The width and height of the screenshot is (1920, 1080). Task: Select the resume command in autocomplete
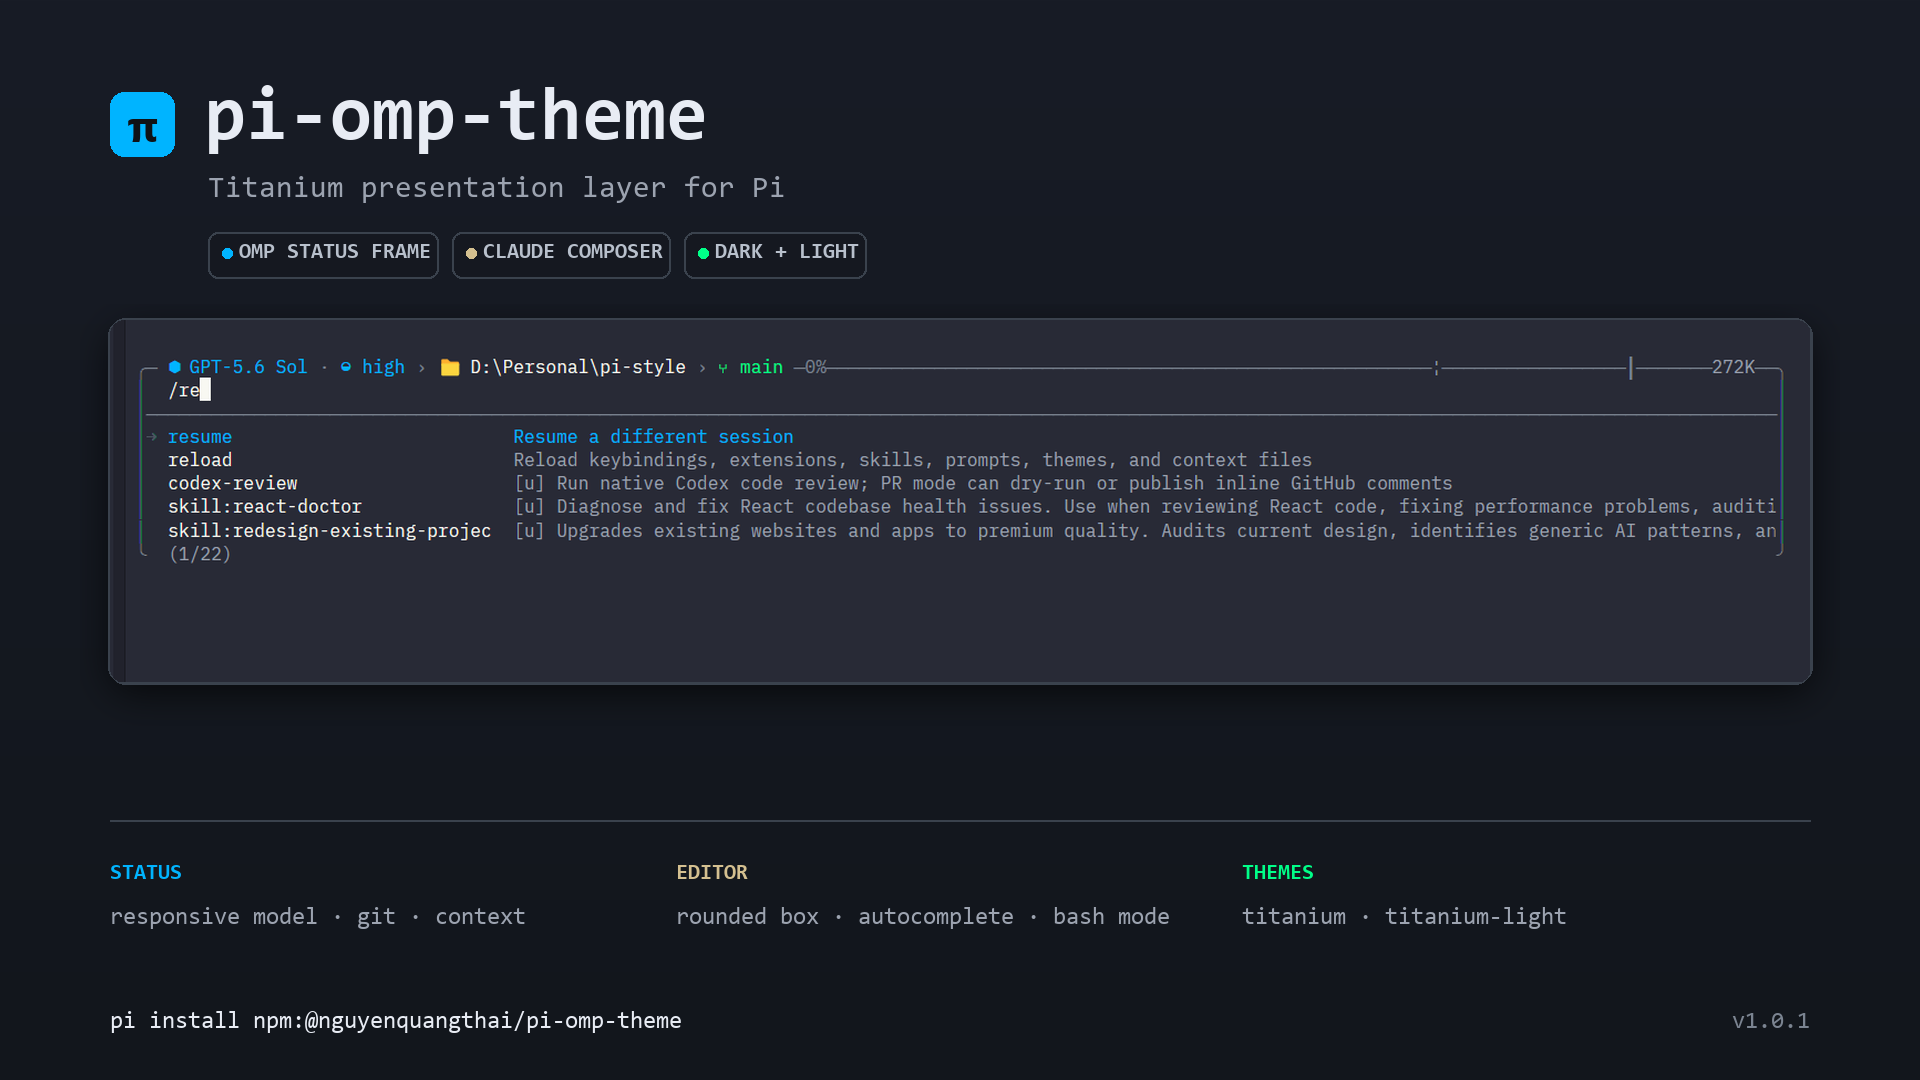click(x=200, y=437)
